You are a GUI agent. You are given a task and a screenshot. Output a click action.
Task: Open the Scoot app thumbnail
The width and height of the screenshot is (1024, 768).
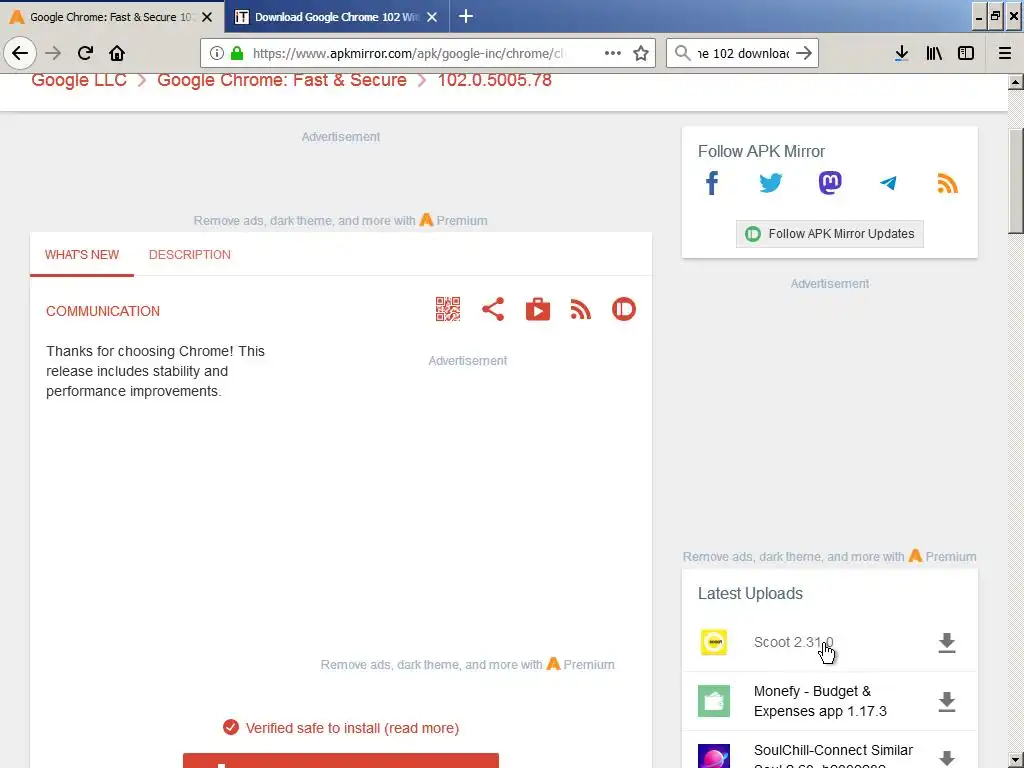coord(714,643)
